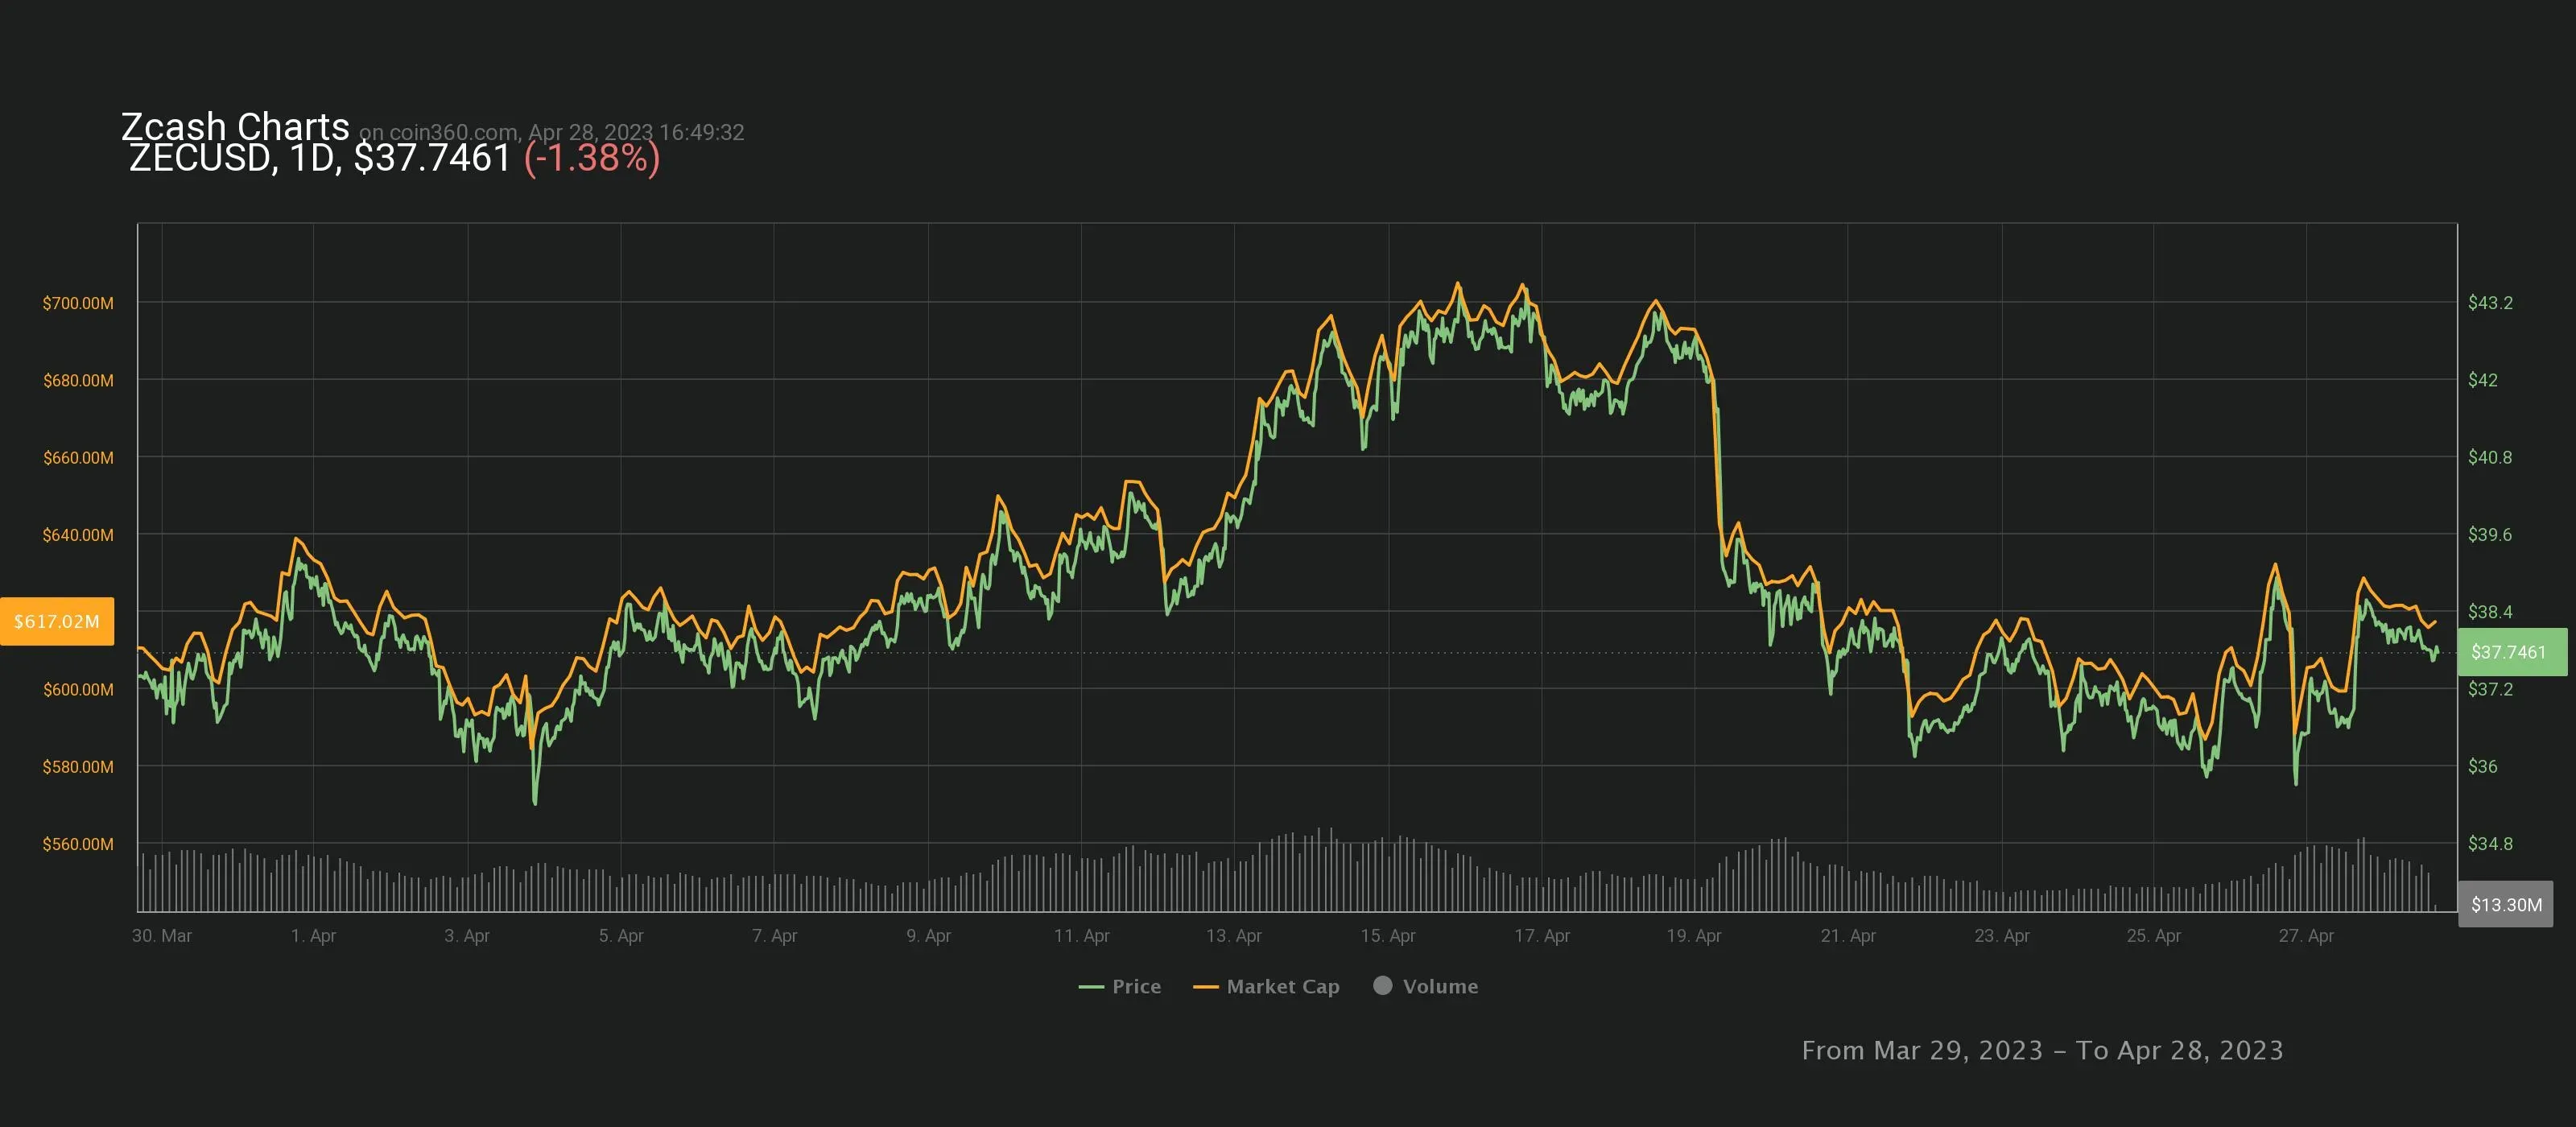Toggle the Market Cap series in legend

tap(1266, 986)
